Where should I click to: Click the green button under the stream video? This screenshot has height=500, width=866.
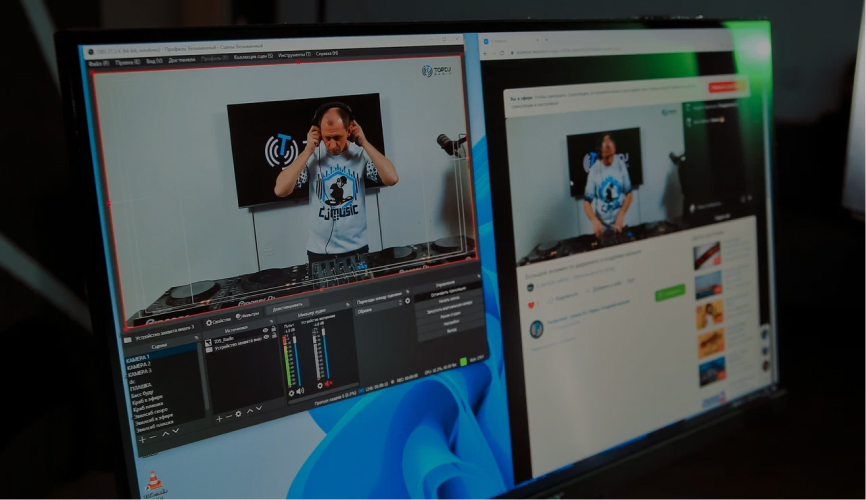click(x=669, y=293)
